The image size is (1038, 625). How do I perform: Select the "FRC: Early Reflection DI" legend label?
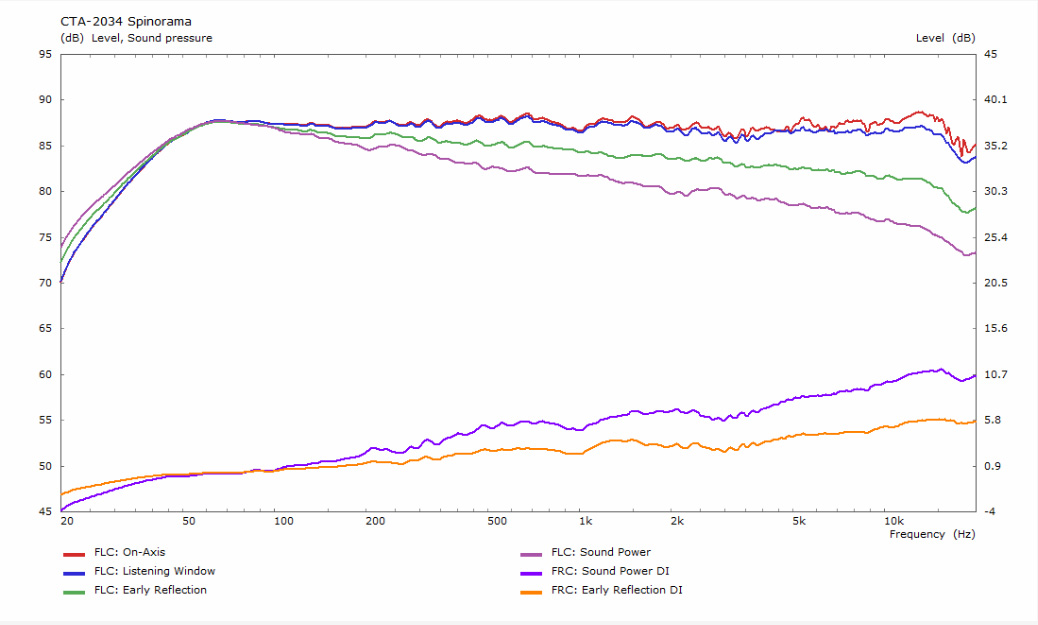point(617,590)
